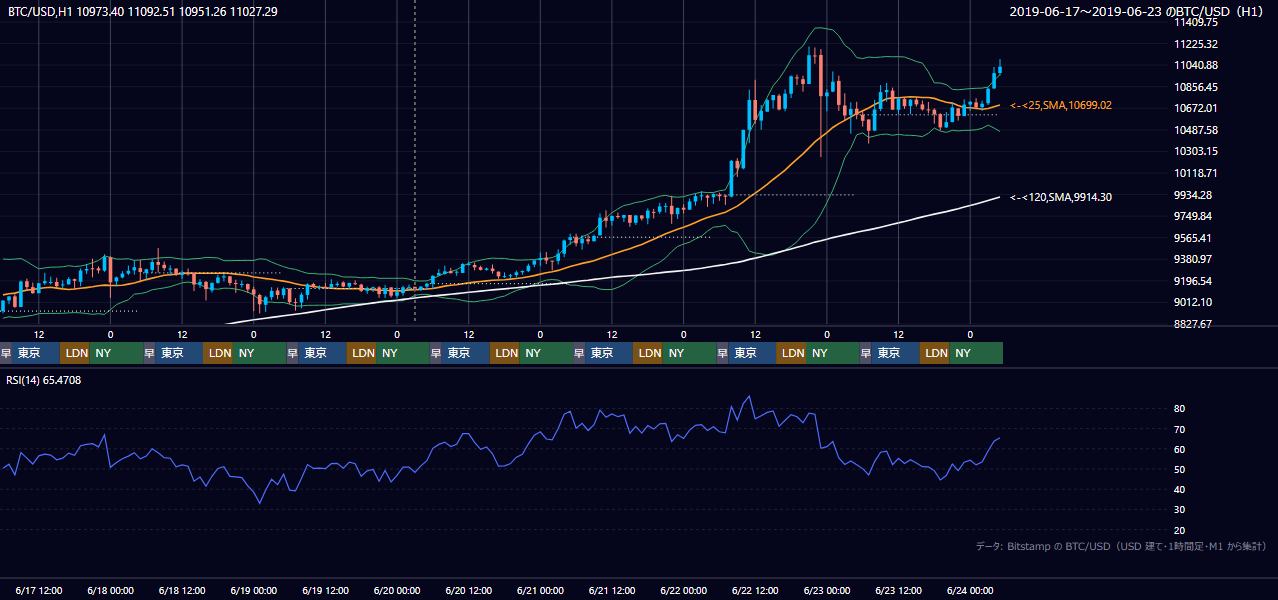
Task: Click date axis label 6/21 00:00
Action: [540, 590]
